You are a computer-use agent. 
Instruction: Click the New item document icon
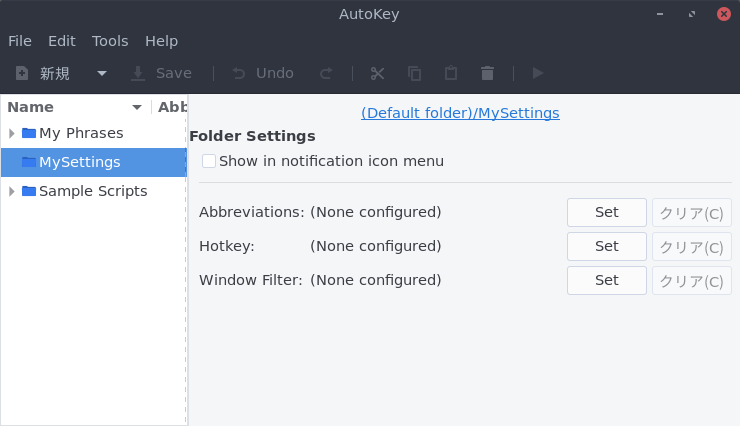click(x=22, y=73)
